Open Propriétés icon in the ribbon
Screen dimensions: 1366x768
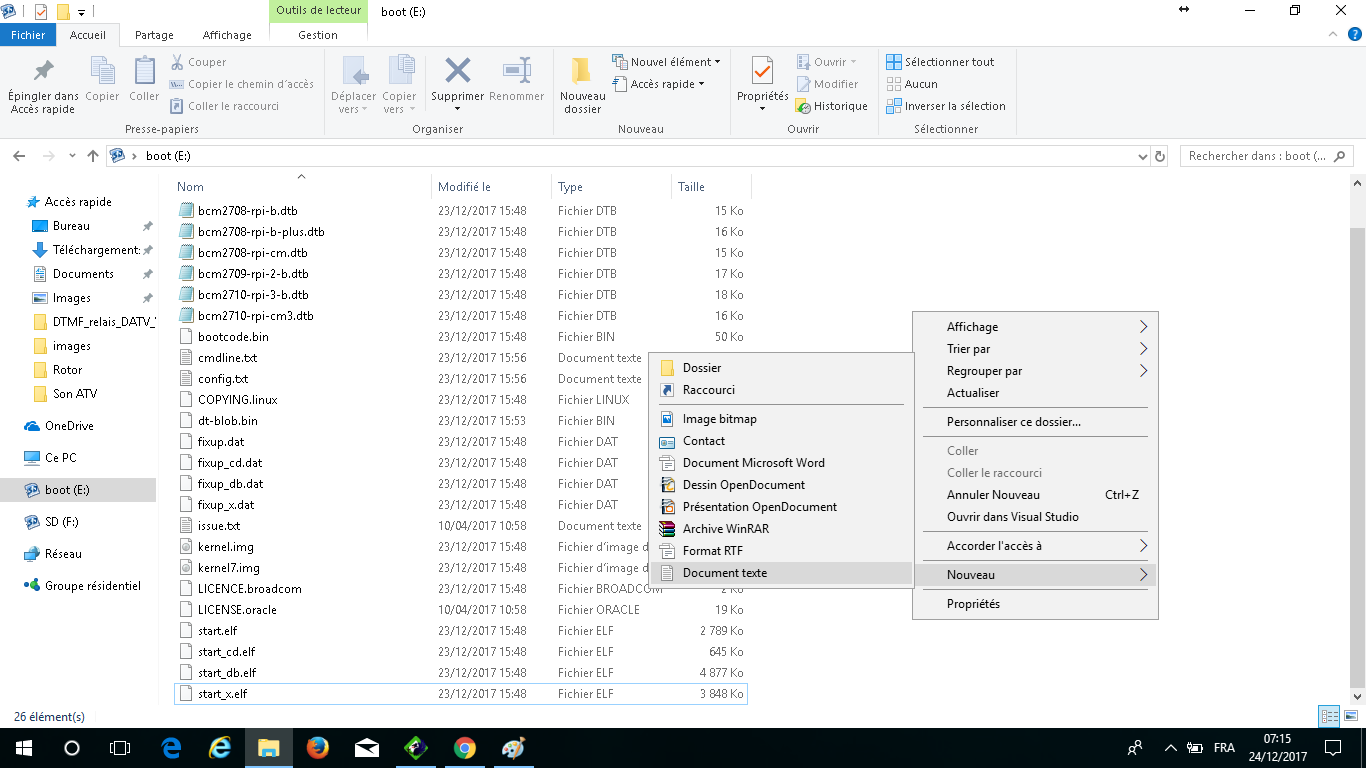[x=762, y=71]
